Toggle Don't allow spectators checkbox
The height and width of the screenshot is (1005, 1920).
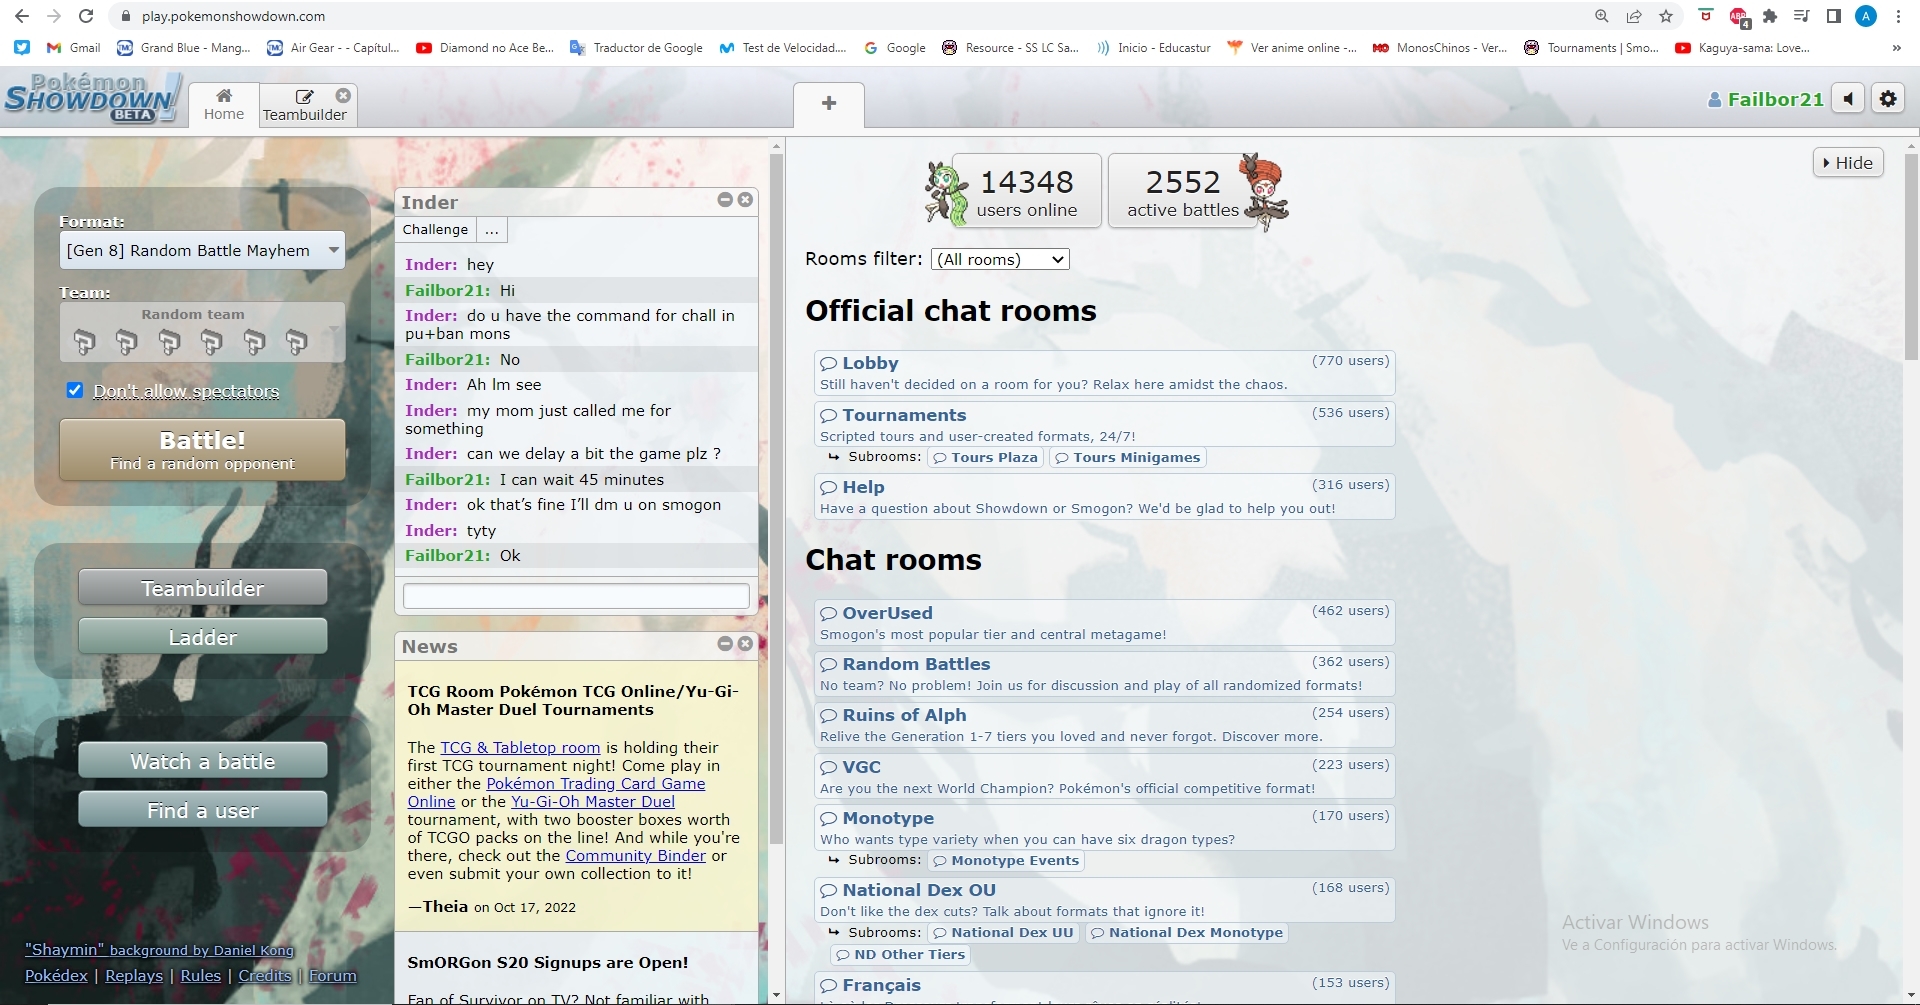coord(75,390)
